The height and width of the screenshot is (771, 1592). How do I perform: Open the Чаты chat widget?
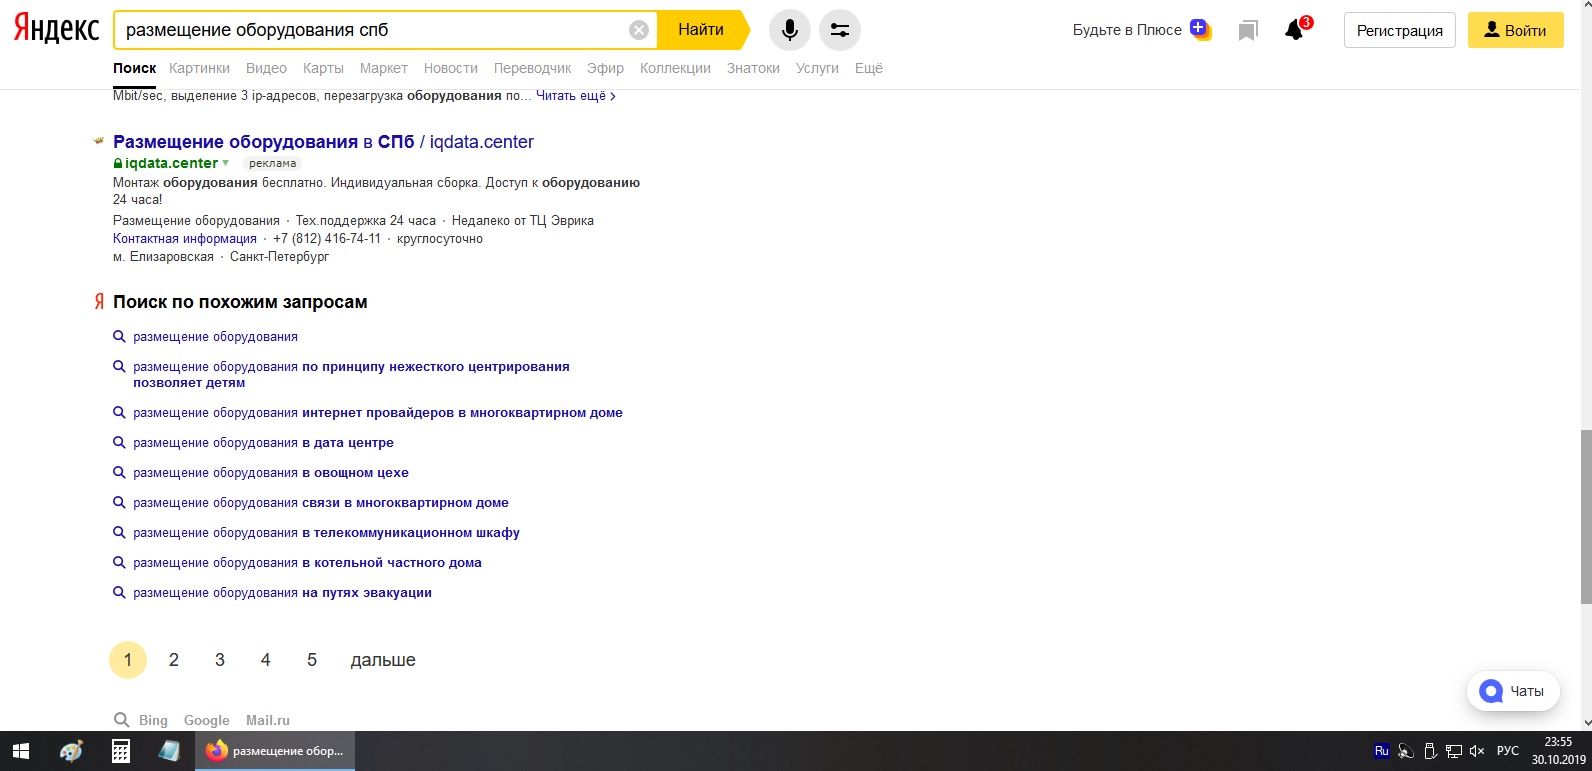click(1513, 691)
